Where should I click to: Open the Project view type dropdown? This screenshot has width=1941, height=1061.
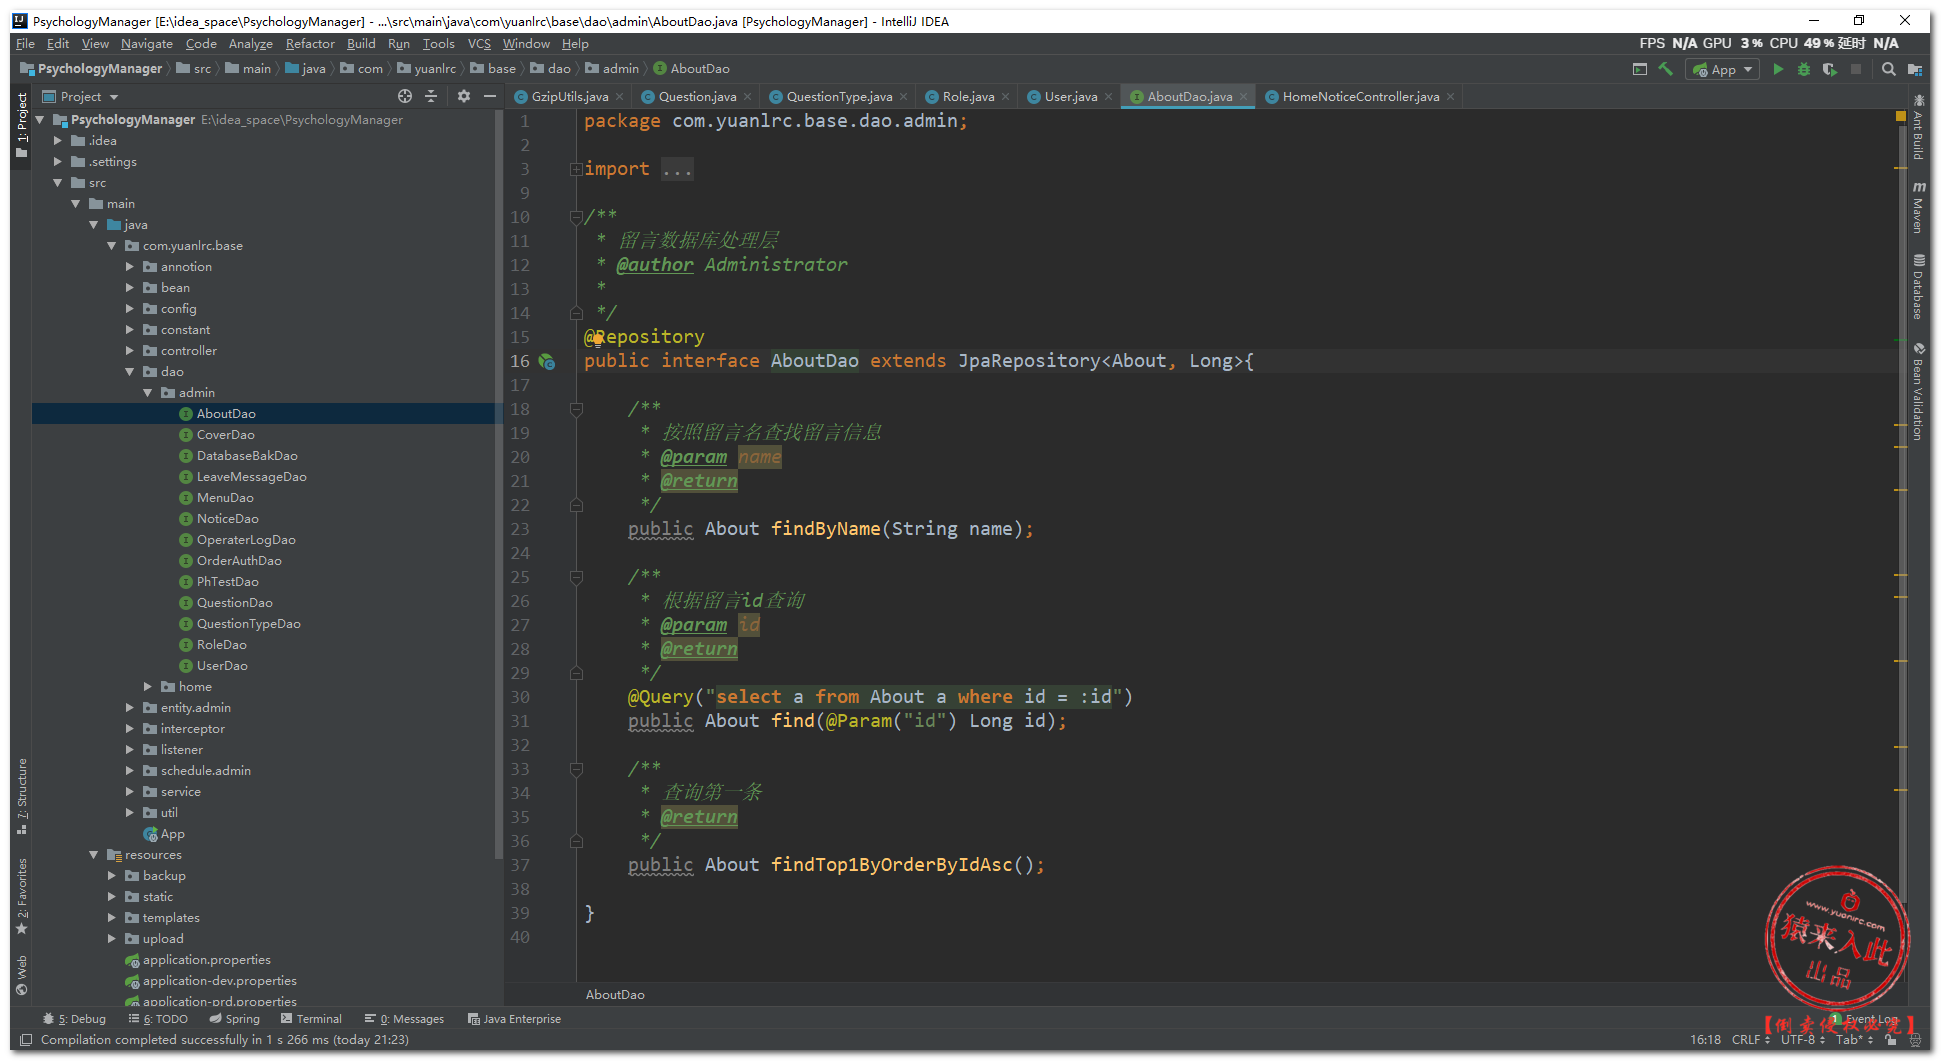pyautogui.click(x=80, y=97)
